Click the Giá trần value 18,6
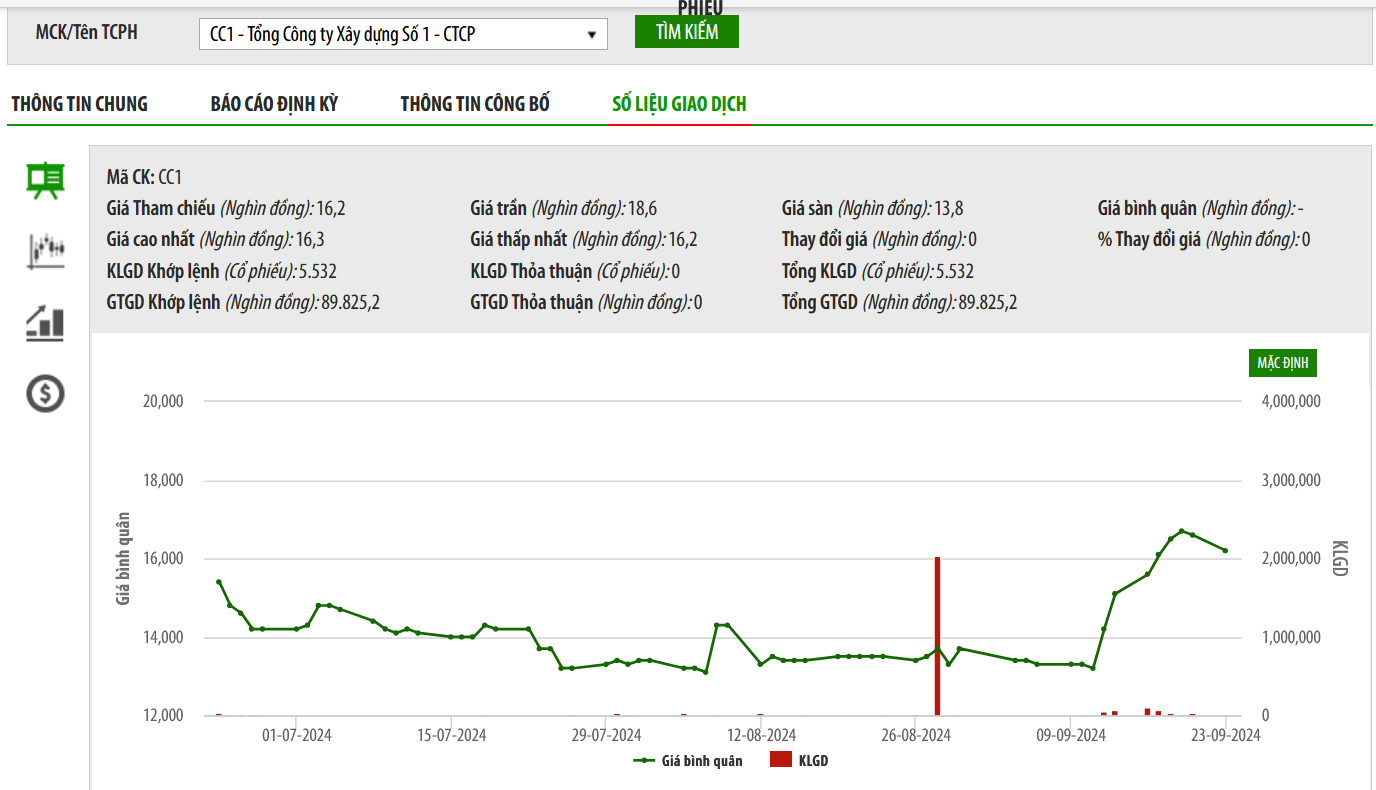Image resolution: width=1376 pixels, height=790 pixels. click(642, 208)
